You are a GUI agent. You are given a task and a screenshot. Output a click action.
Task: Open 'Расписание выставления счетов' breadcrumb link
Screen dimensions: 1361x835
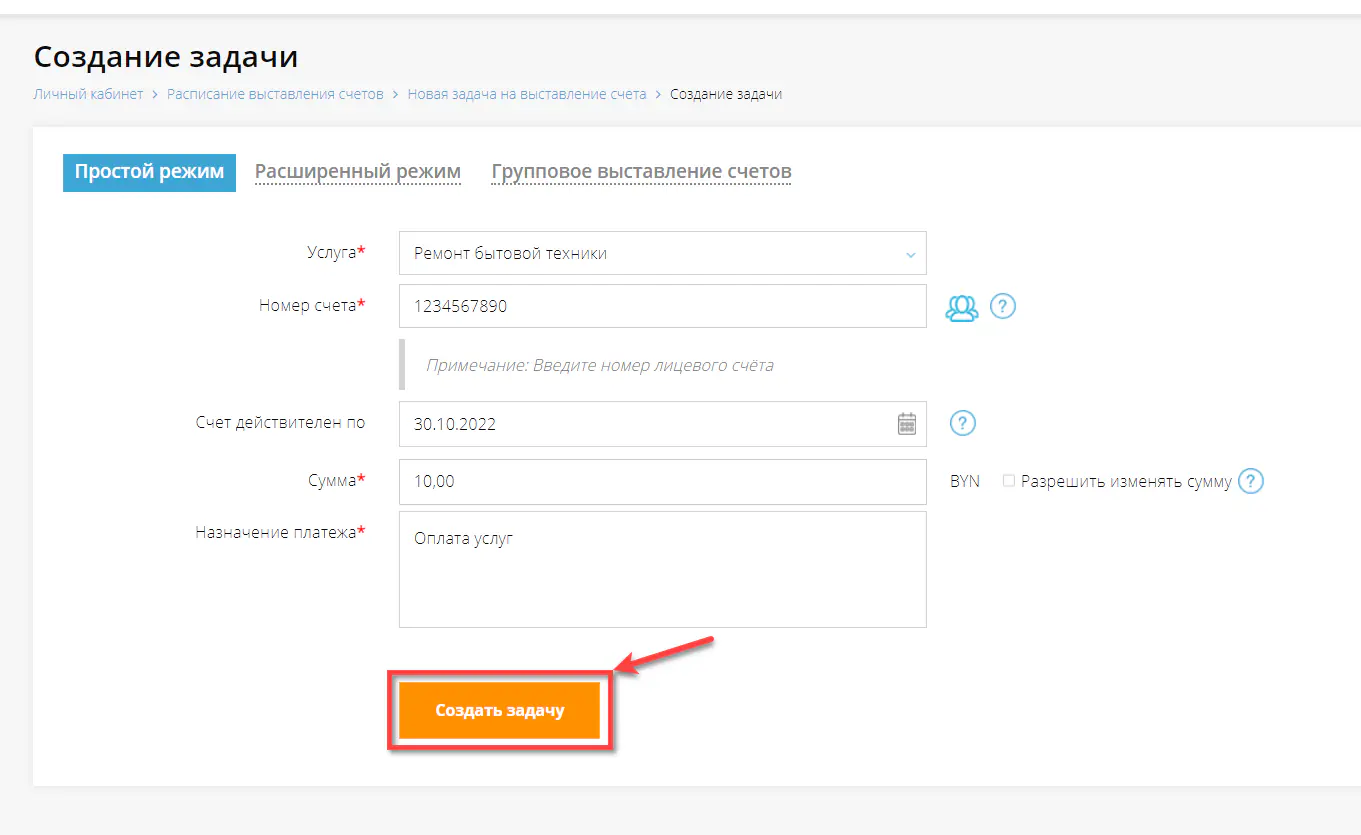275,94
